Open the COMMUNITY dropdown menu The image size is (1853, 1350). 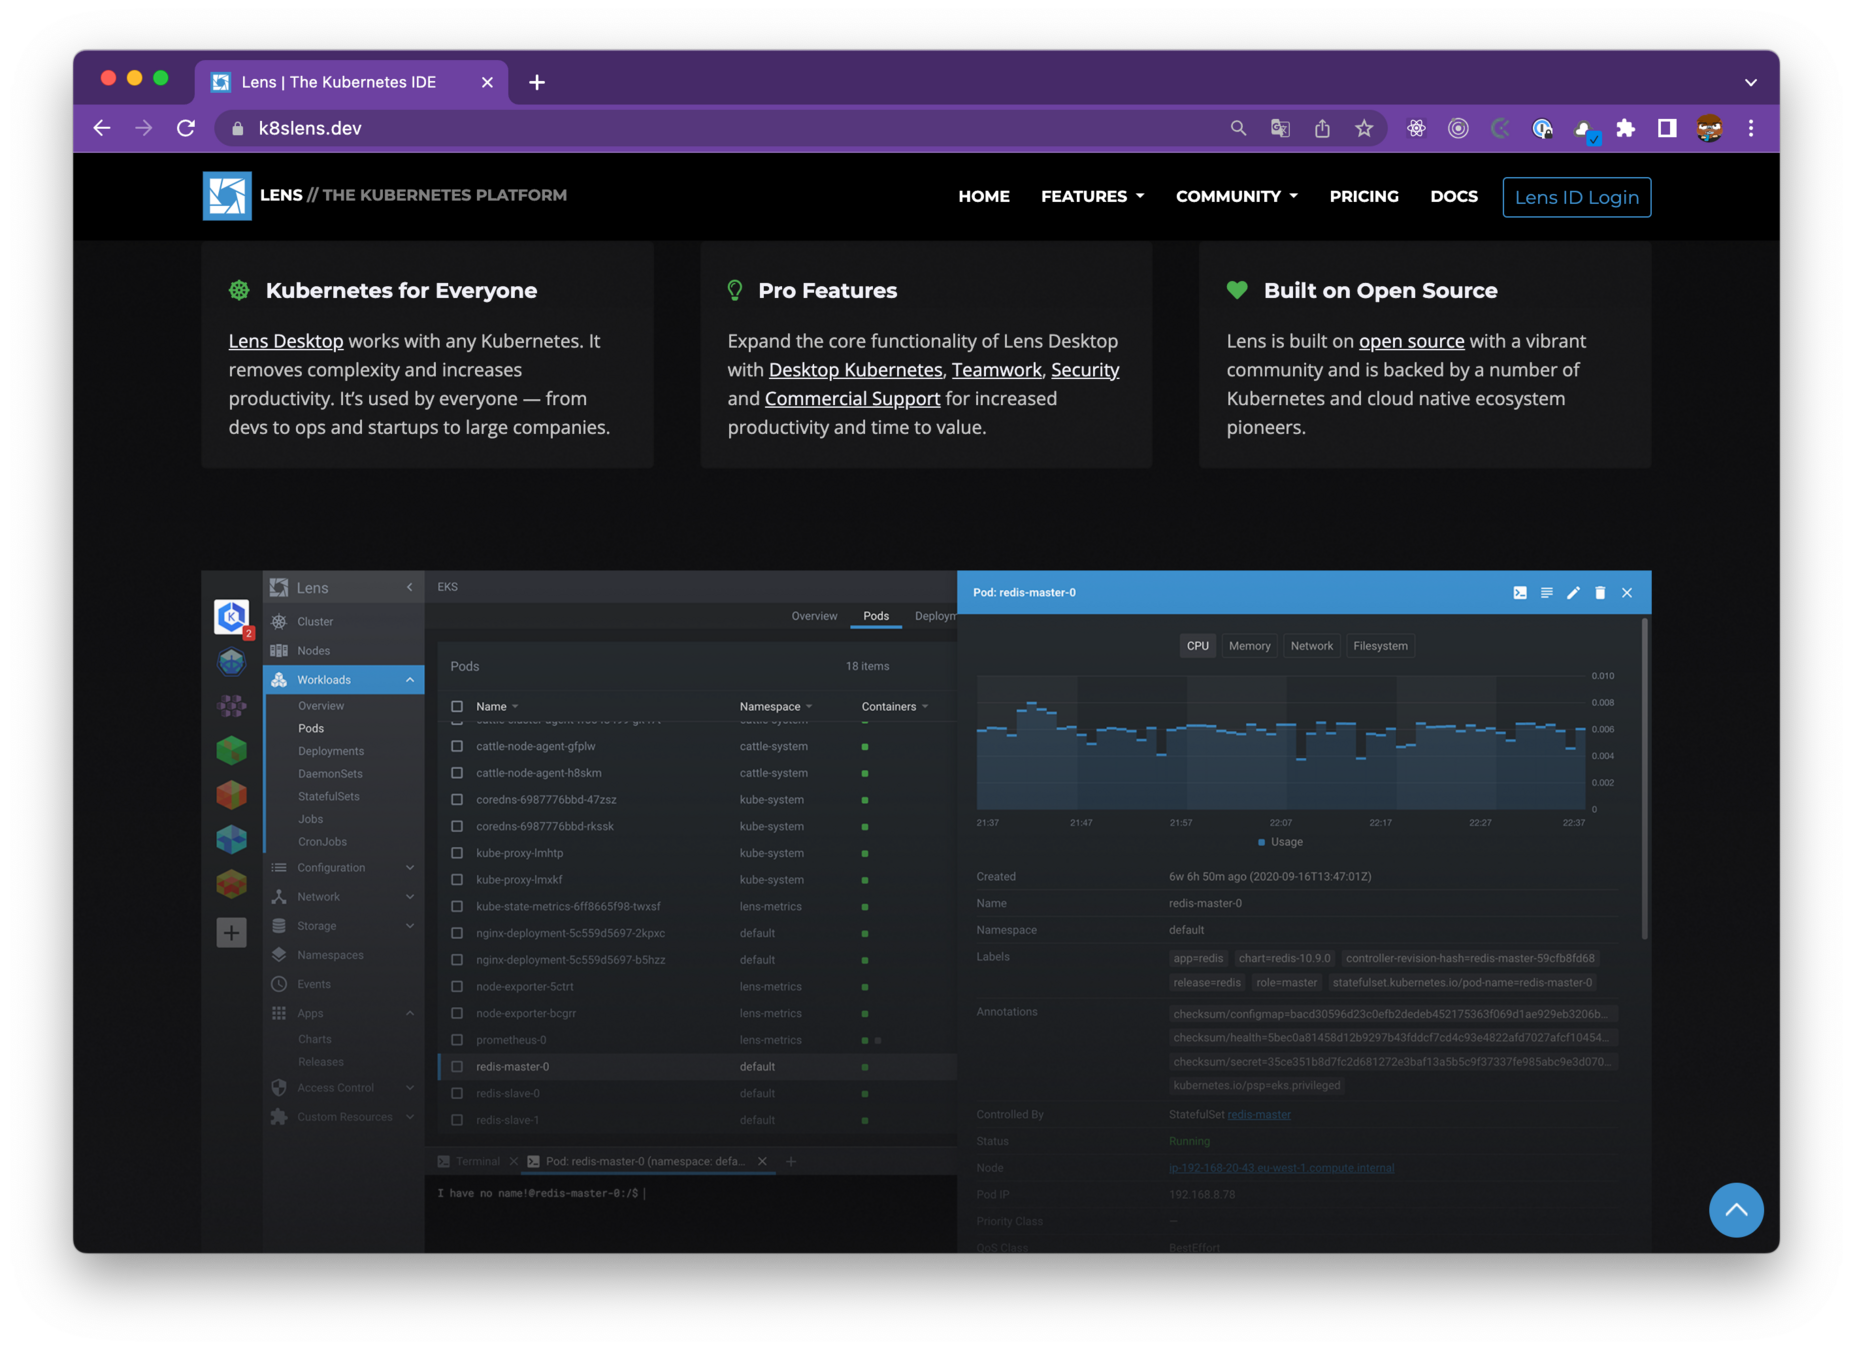[x=1237, y=196]
